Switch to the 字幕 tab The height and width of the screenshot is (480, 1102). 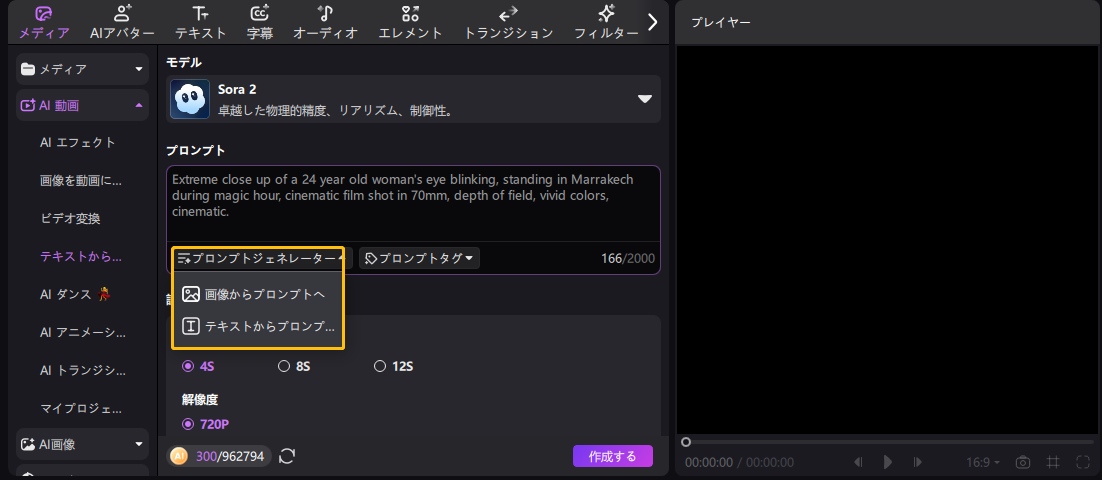tap(260, 22)
